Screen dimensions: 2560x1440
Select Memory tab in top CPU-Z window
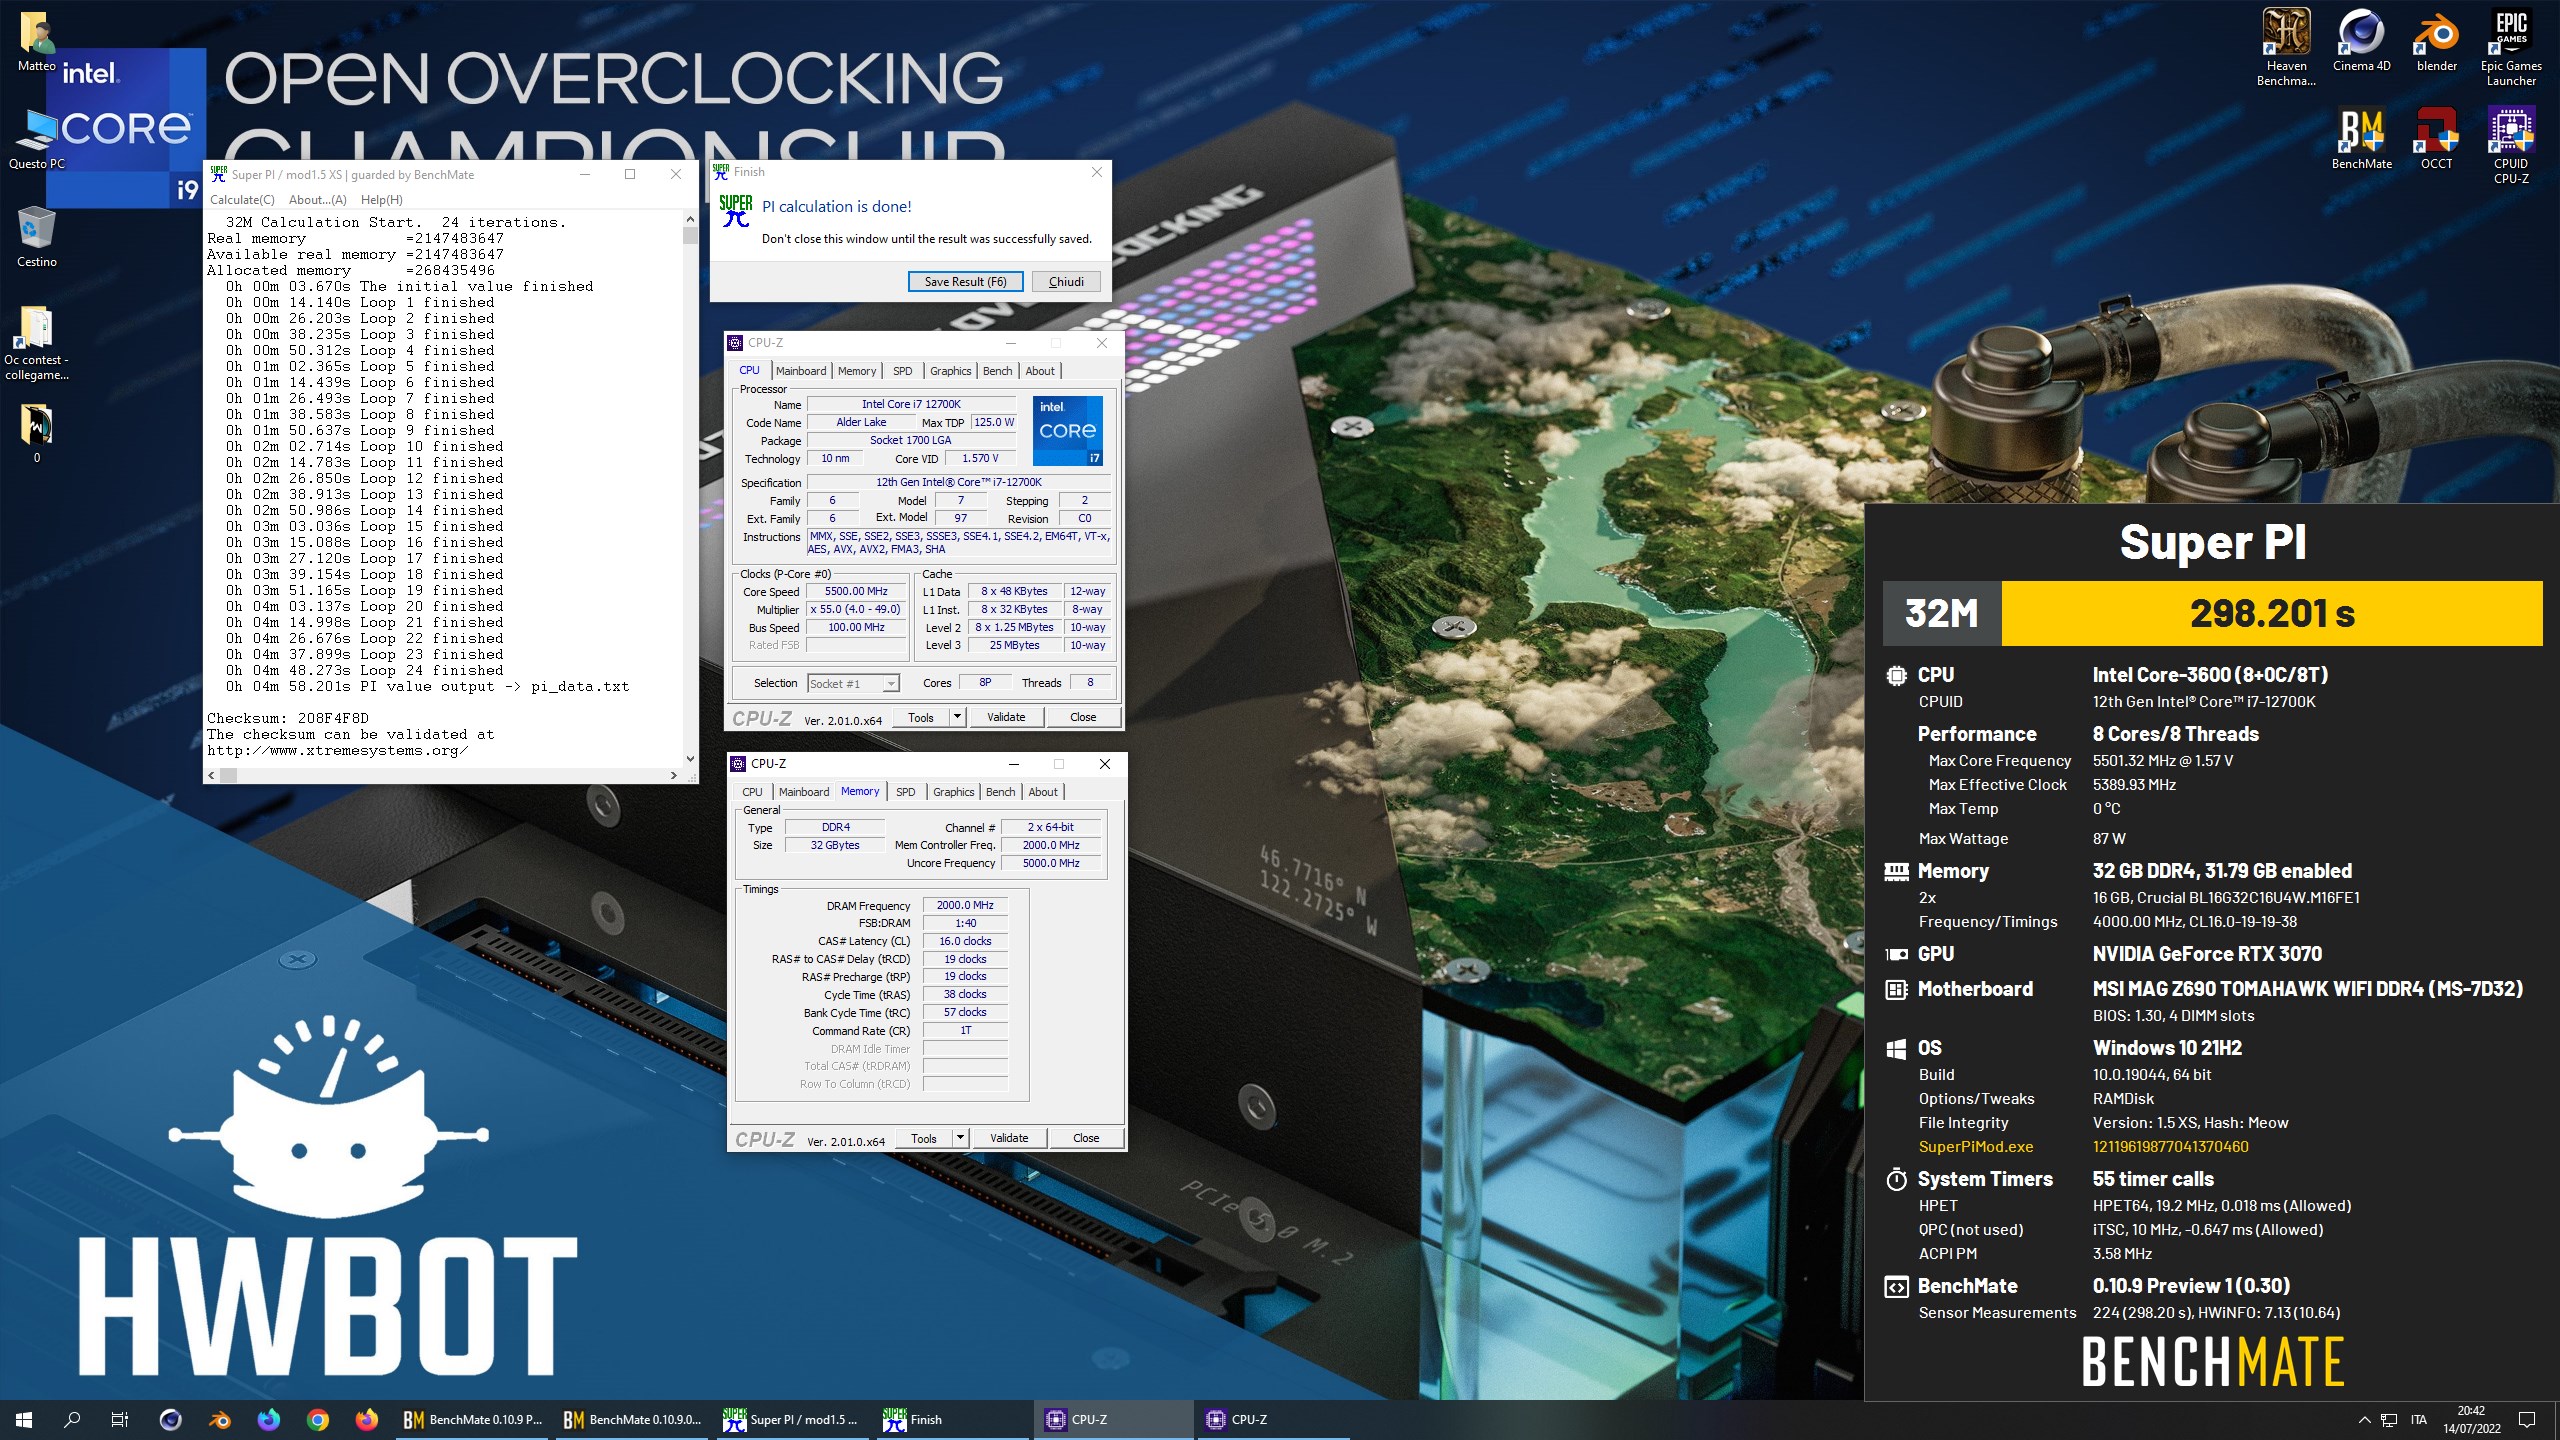click(x=857, y=371)
